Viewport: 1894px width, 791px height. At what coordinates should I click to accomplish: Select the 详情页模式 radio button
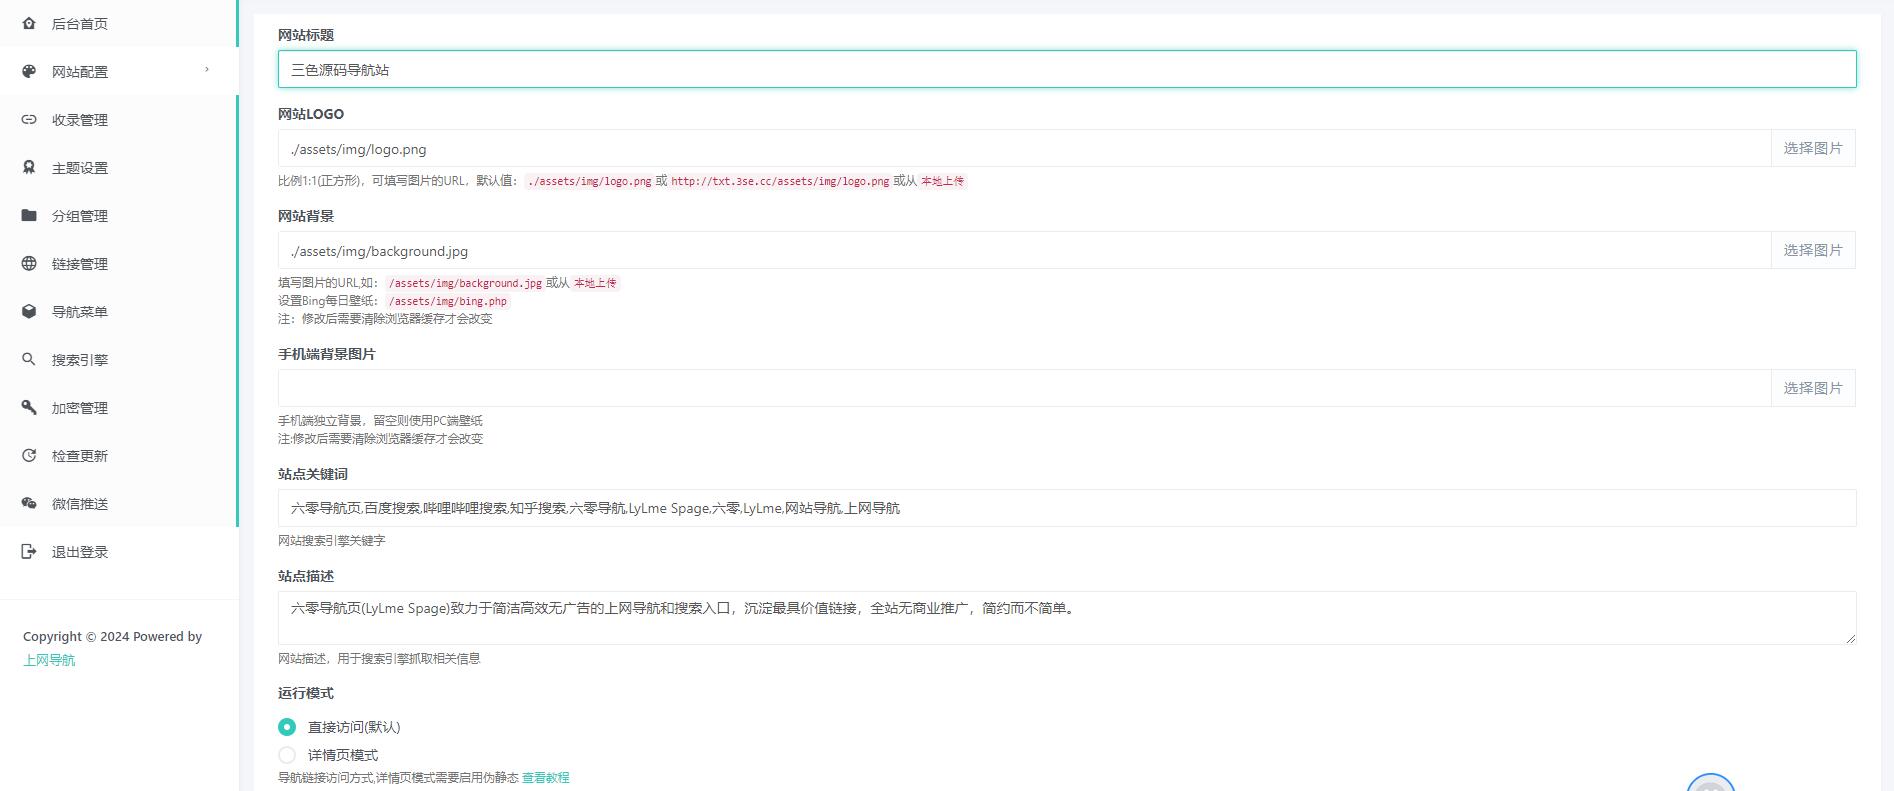[x=287, y=755]
